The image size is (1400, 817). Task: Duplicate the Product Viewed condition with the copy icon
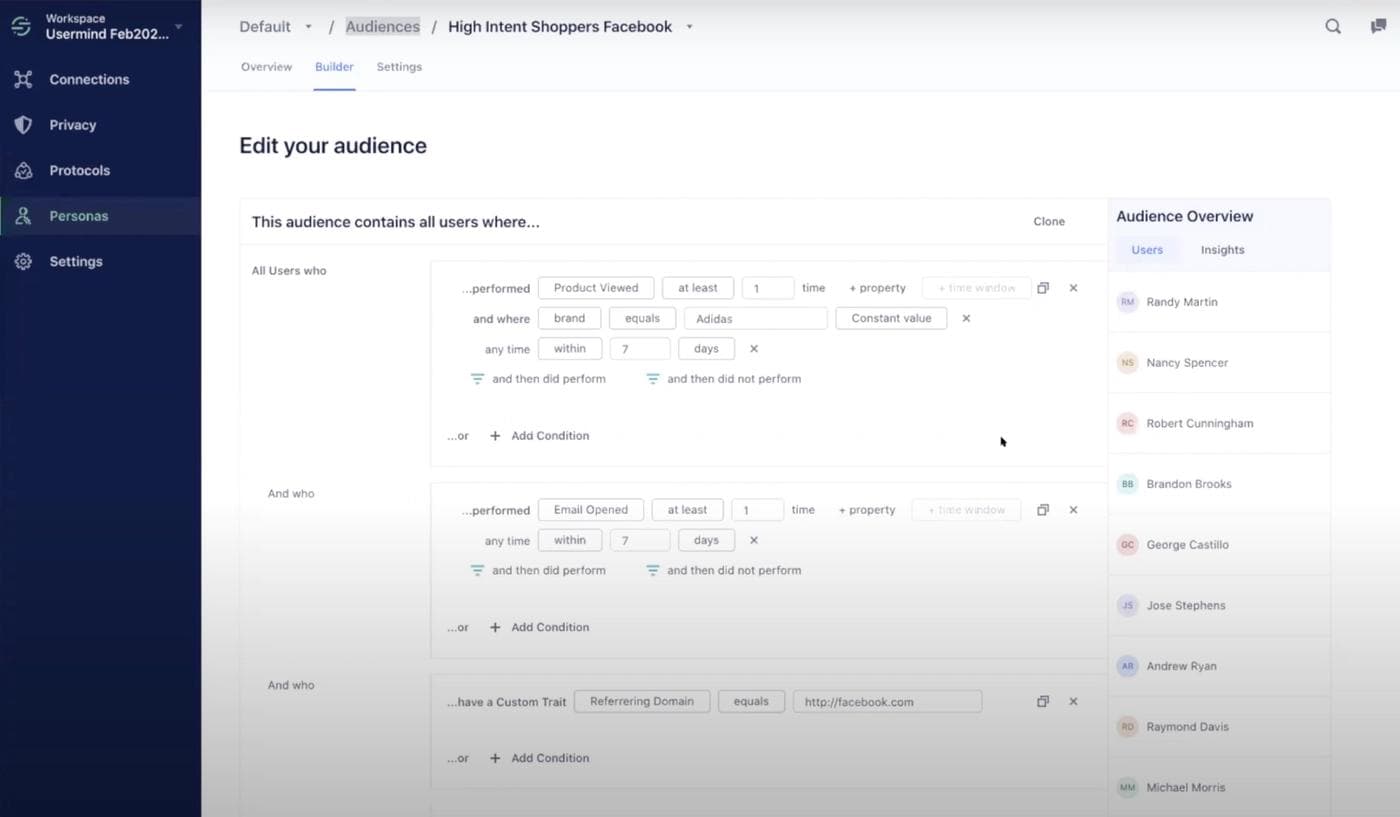click(1043, 287)
